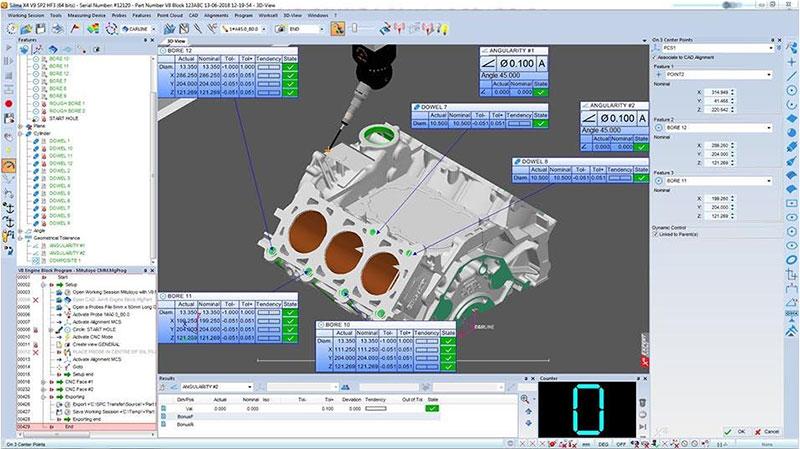The height and width of the screenshot is (449, 800).
Task: Click the red record button in left toolbar
Action: coord(8,102)
